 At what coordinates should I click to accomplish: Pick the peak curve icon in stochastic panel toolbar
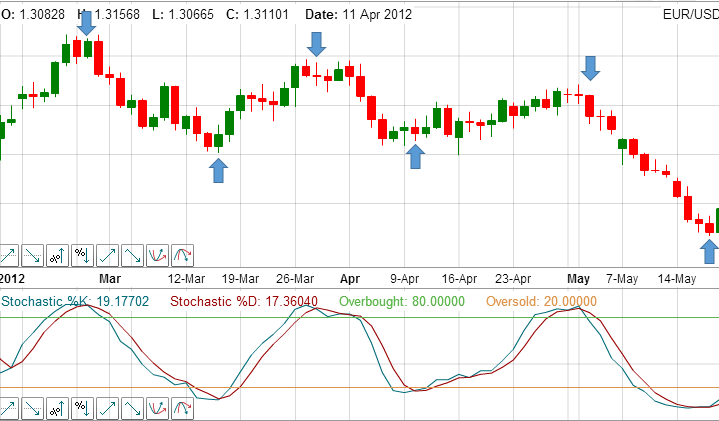click(182, 408)
